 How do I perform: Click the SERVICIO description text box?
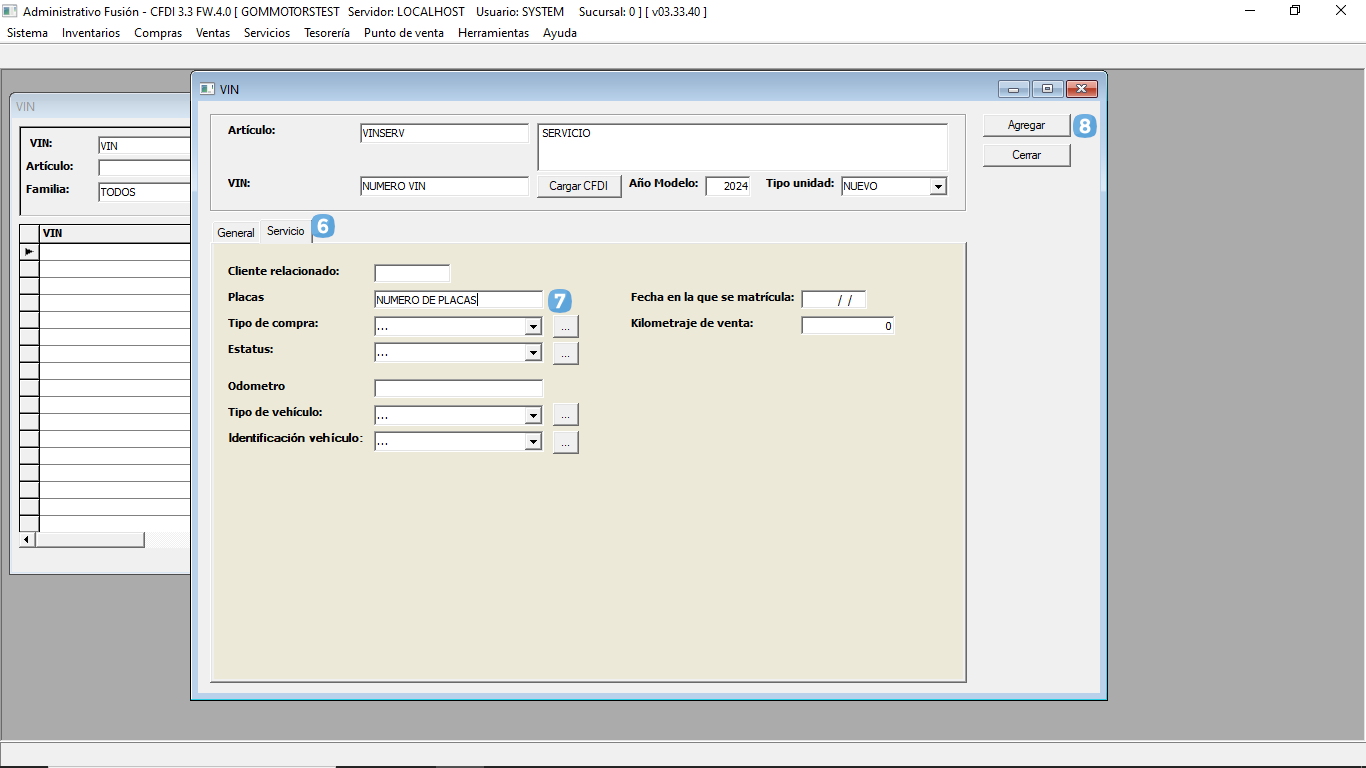[x=742, y=147]
